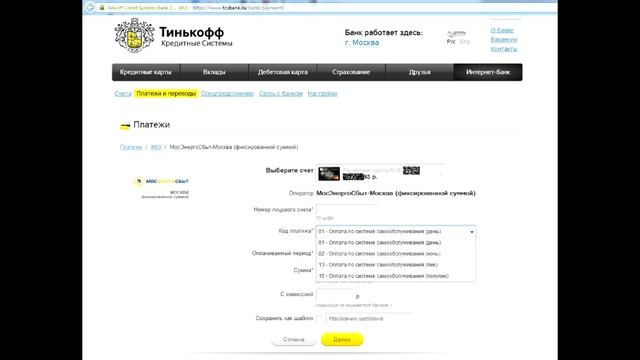The width and height of the screenshot is (640, 360).
Task: Click the С комиссией amount field
Action: point(335,295)
